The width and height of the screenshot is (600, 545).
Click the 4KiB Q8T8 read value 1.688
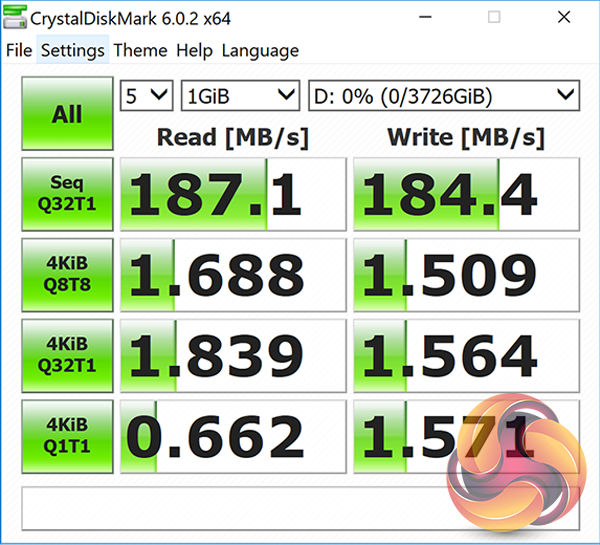point(233,275)
